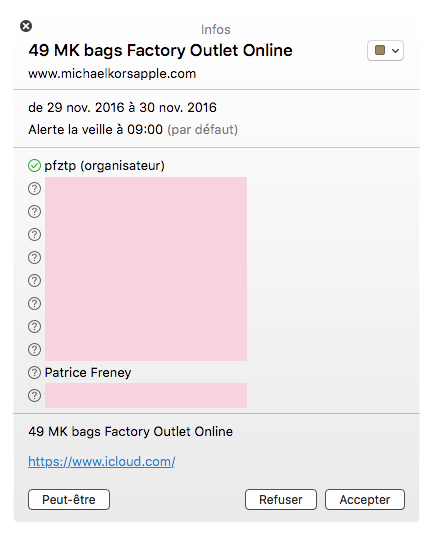Click the event notes description text
433x536 pixels.
(131, 431)
